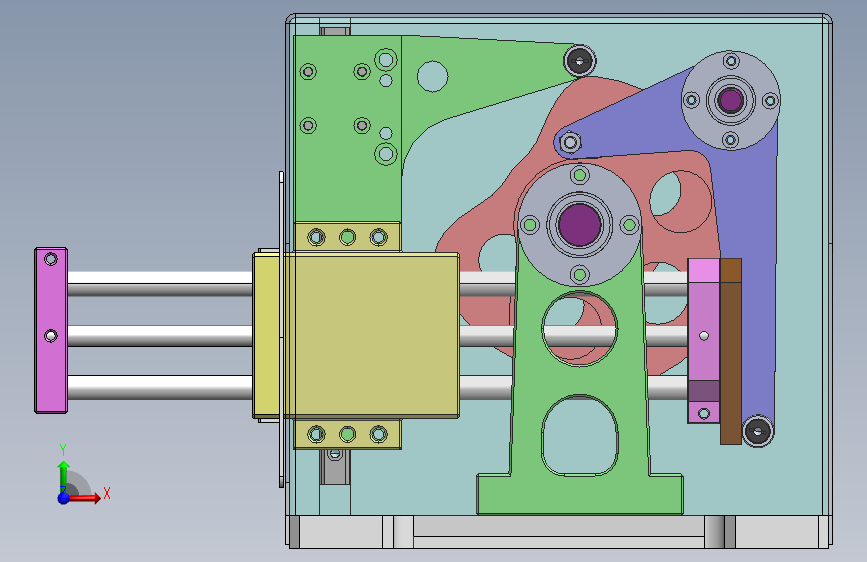Click the blue Z origin ball of the triad

(64, 498)
